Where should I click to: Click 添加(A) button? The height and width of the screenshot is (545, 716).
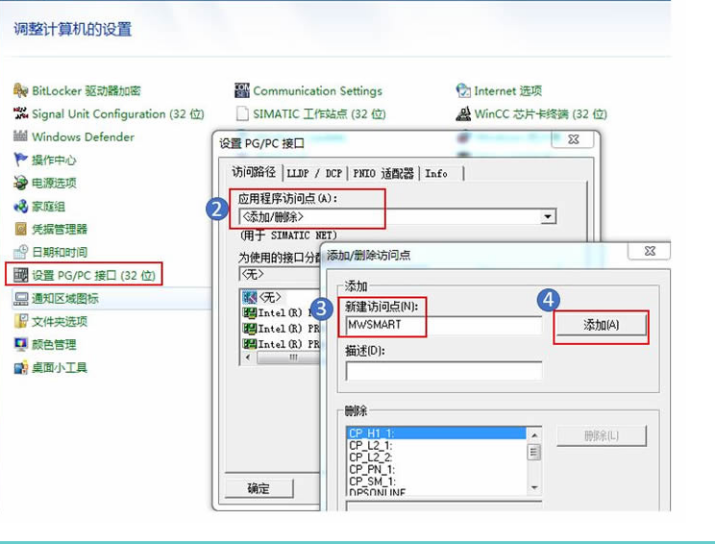600,325
